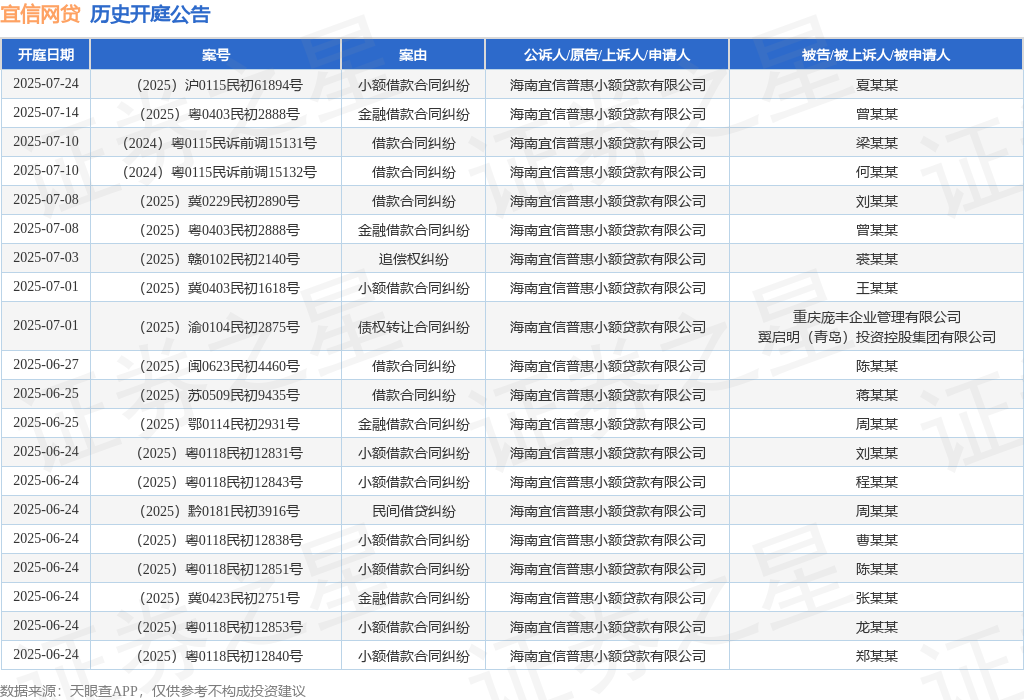Click plaintiff cell in 夏某某 row

[607, 85]
